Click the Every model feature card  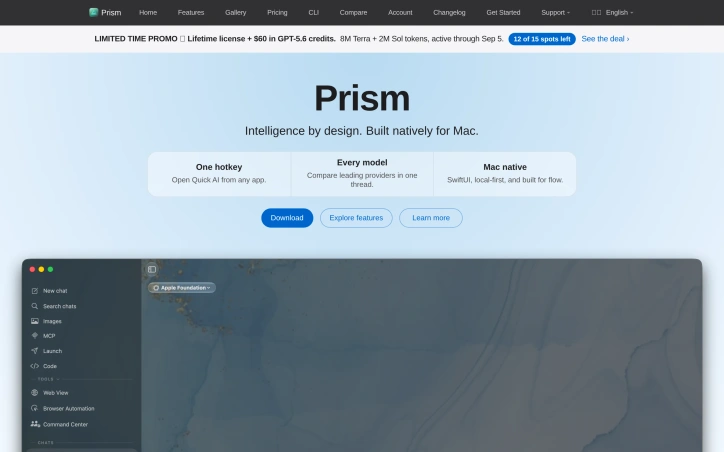pos(362,174)
